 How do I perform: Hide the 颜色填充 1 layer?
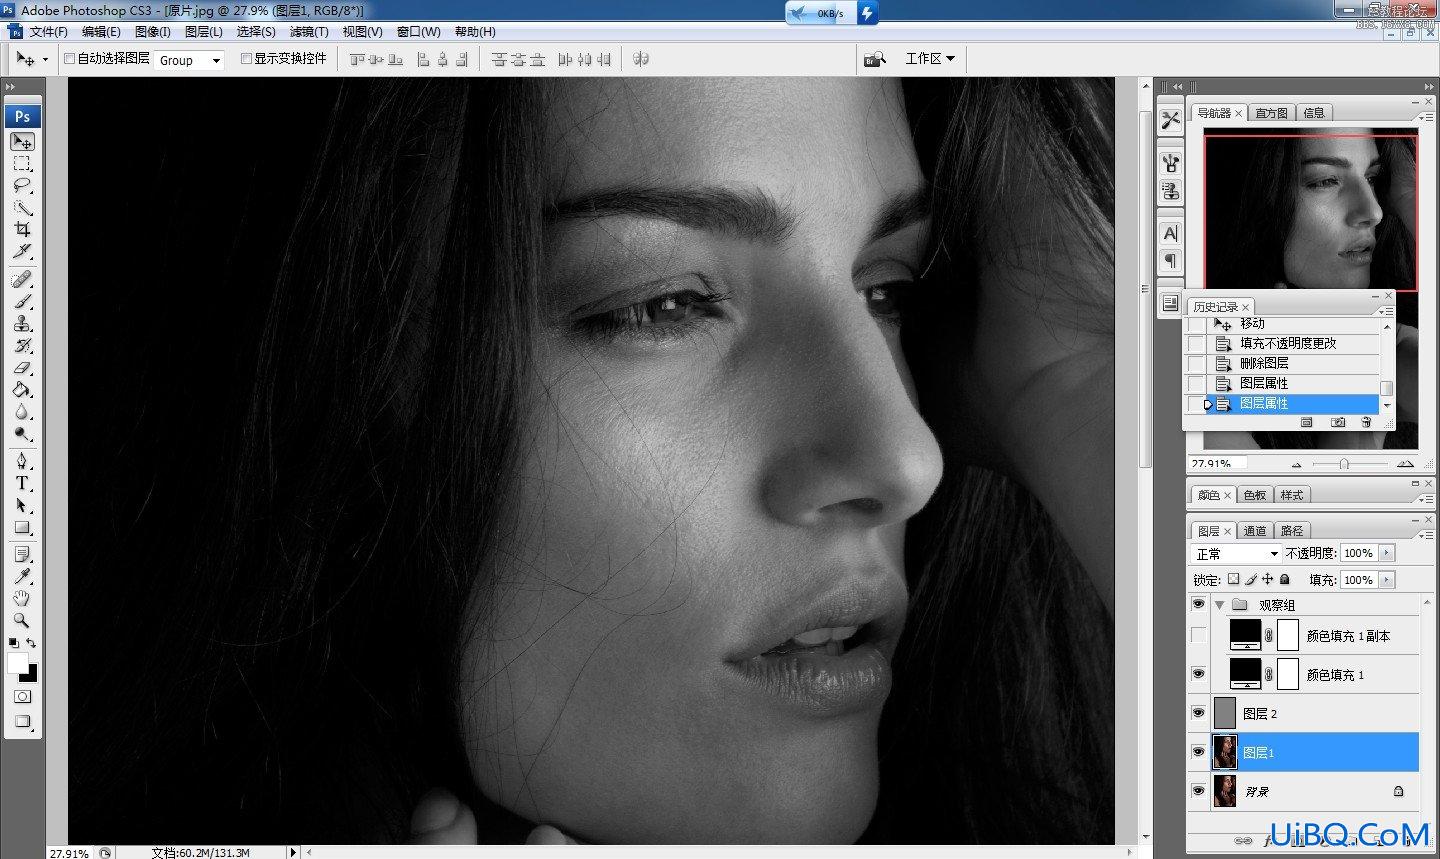point(1198,674)
